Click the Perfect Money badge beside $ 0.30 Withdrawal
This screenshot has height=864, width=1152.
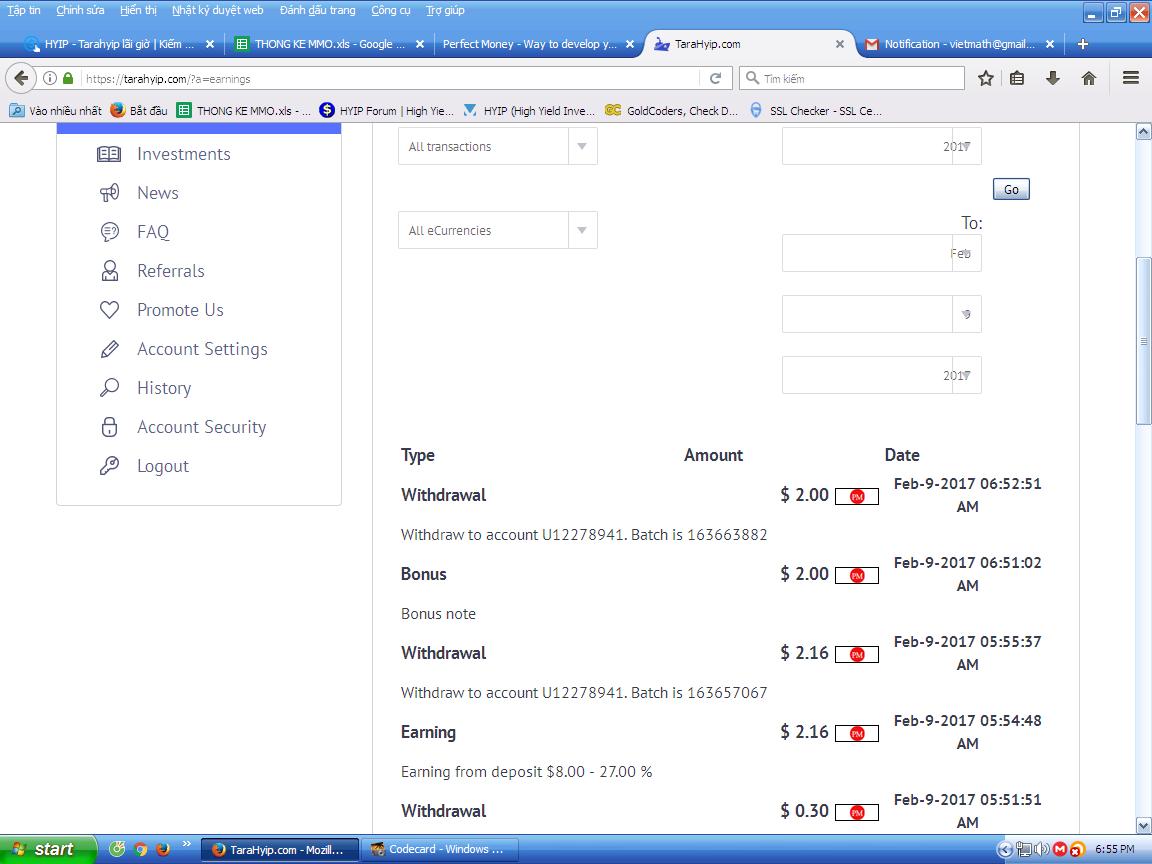857,812
